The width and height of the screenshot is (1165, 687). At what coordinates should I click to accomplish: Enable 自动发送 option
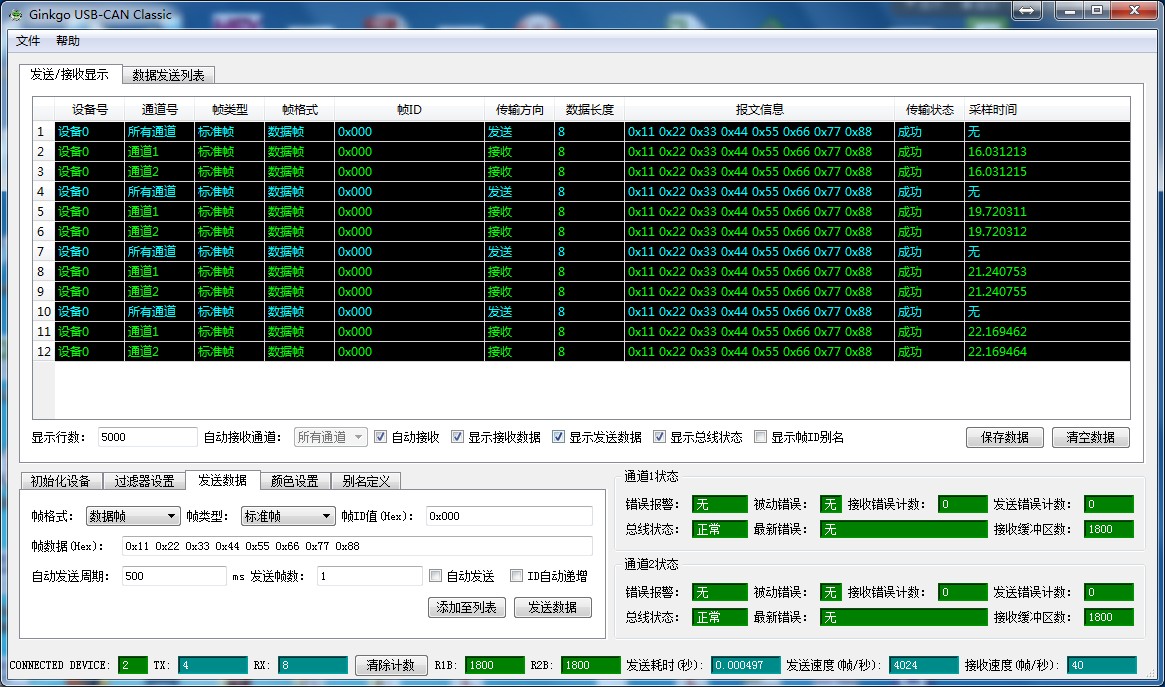pyautogui.click(x=435, y=574)
